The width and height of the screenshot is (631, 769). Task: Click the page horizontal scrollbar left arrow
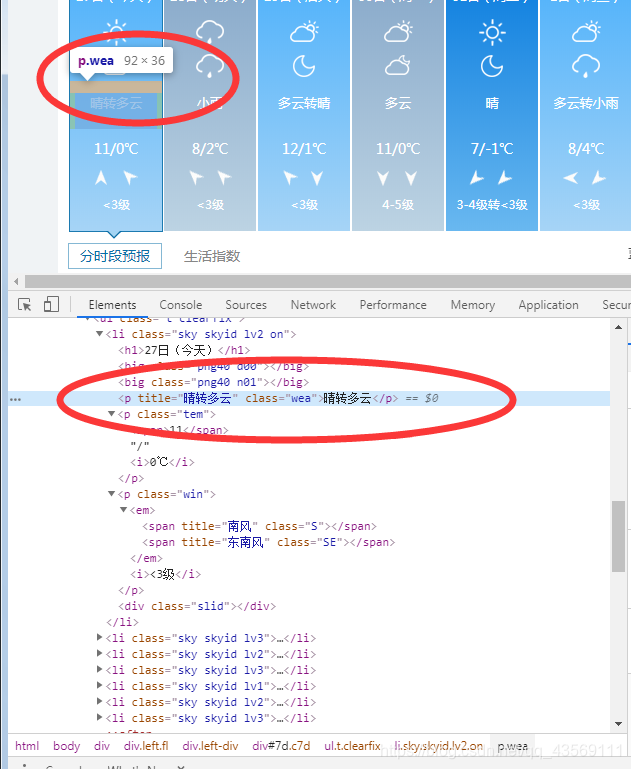pos(16,282)
